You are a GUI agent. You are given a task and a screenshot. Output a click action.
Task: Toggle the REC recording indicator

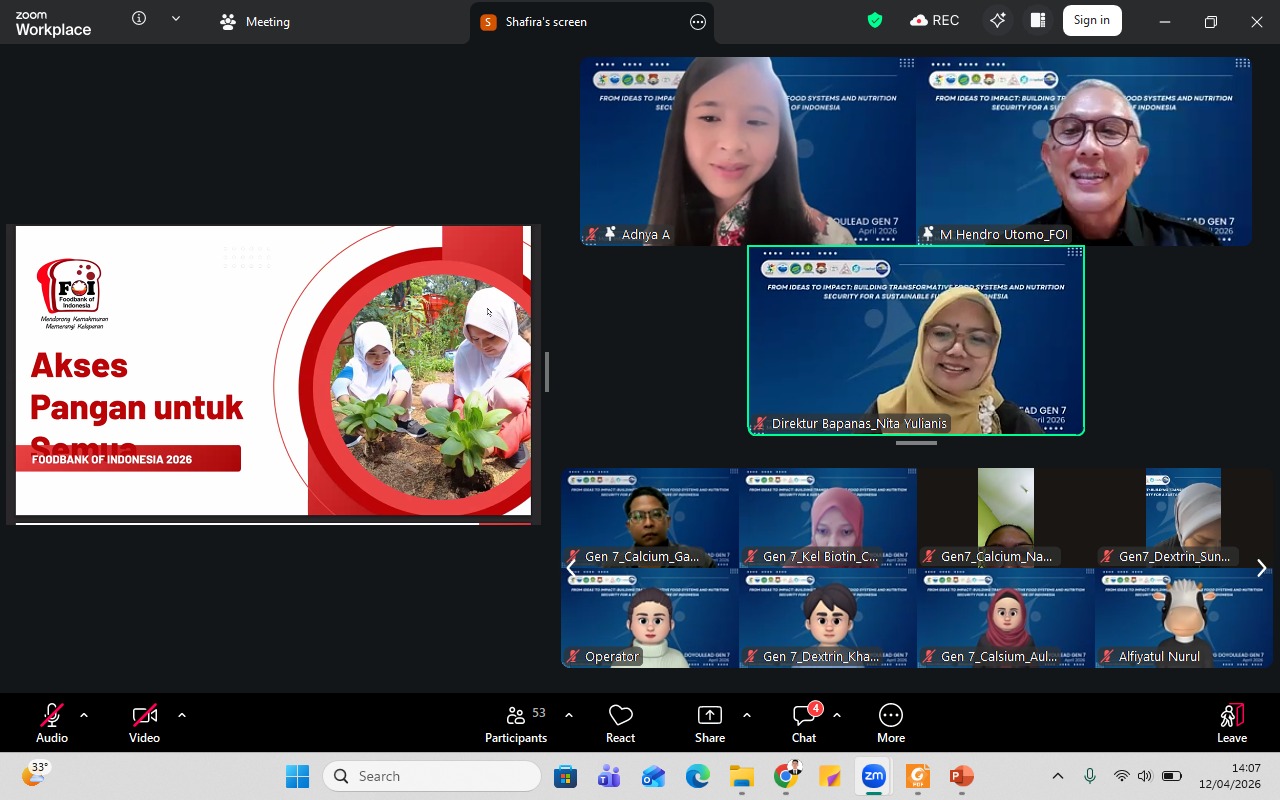934,21
